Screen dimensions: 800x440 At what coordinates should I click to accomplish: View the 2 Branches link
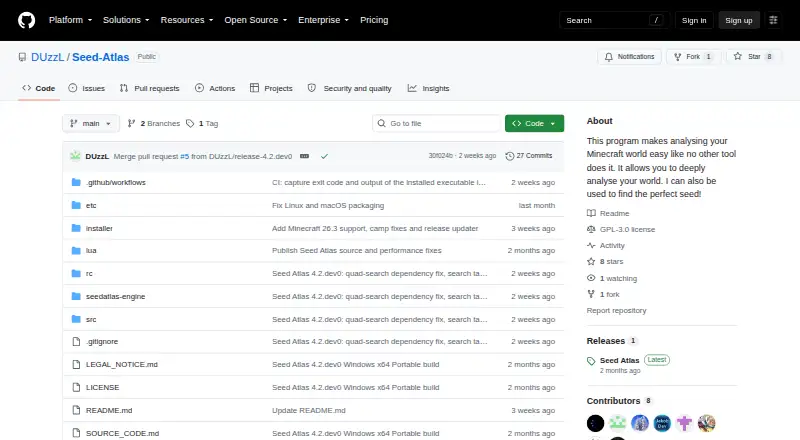click(x=154, y=124)
